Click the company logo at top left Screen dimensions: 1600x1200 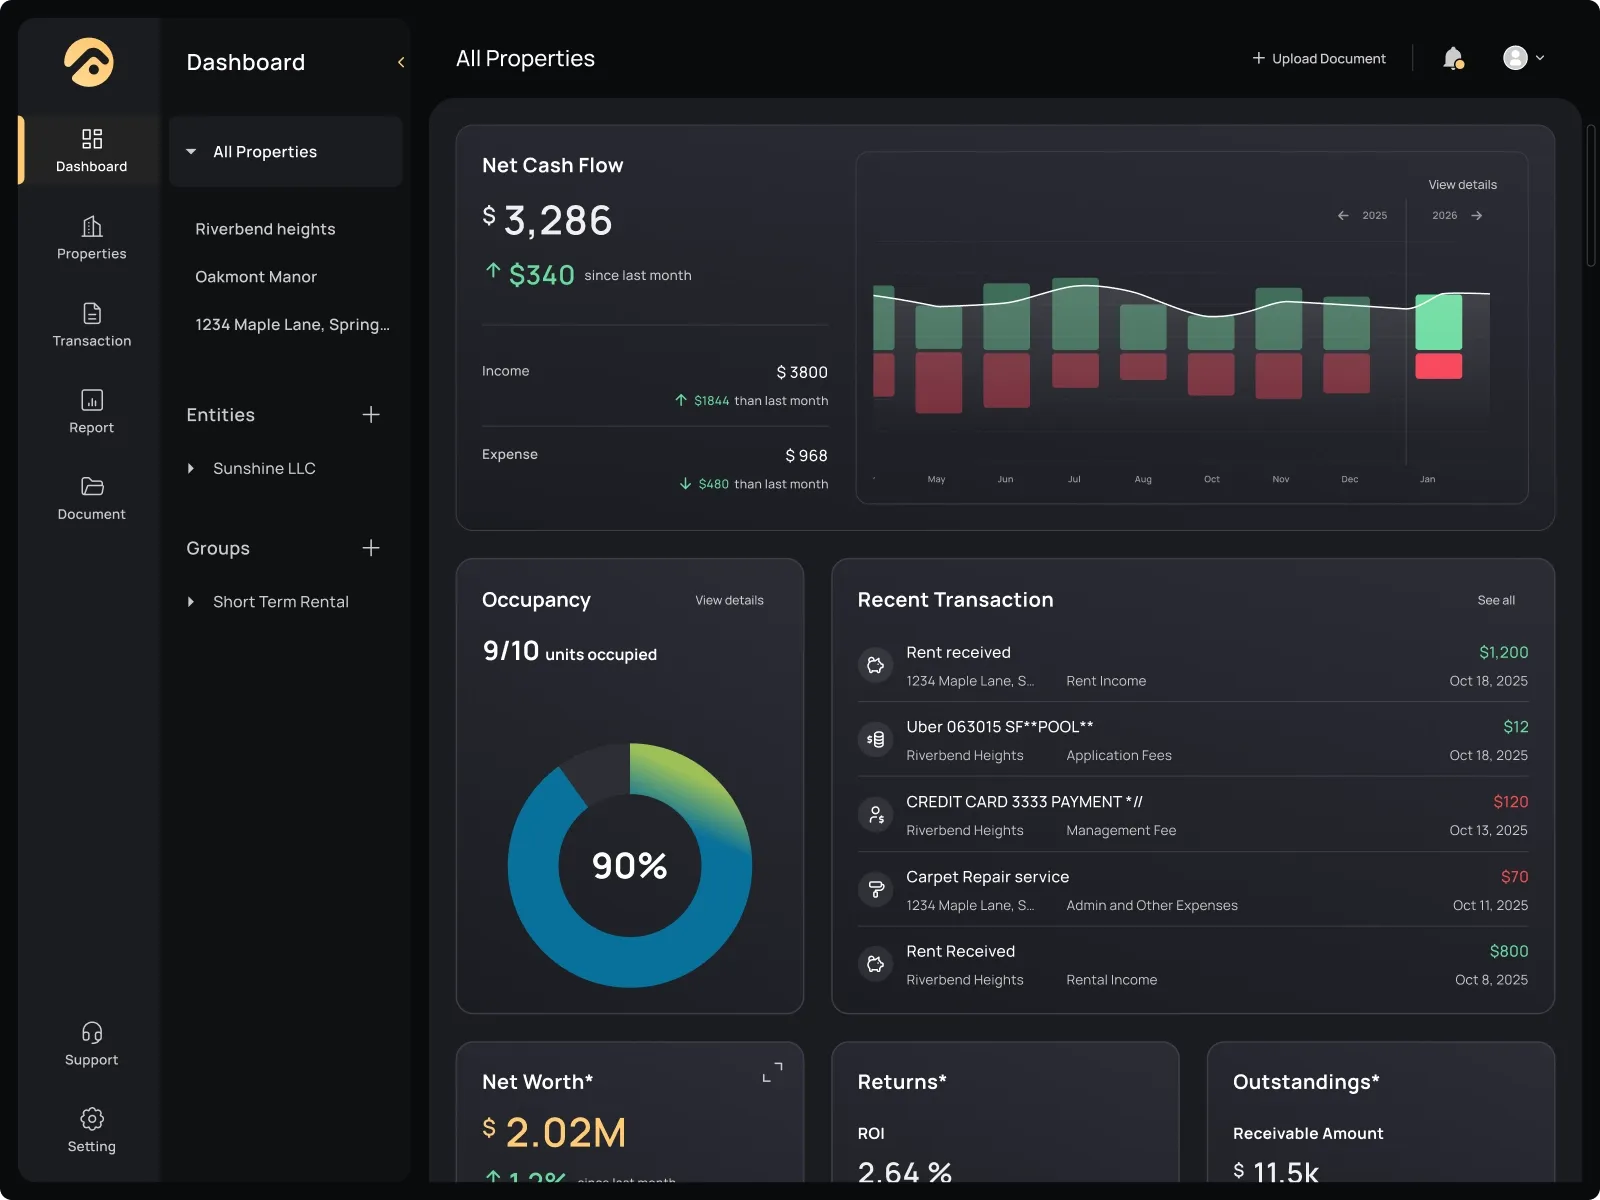89,64
